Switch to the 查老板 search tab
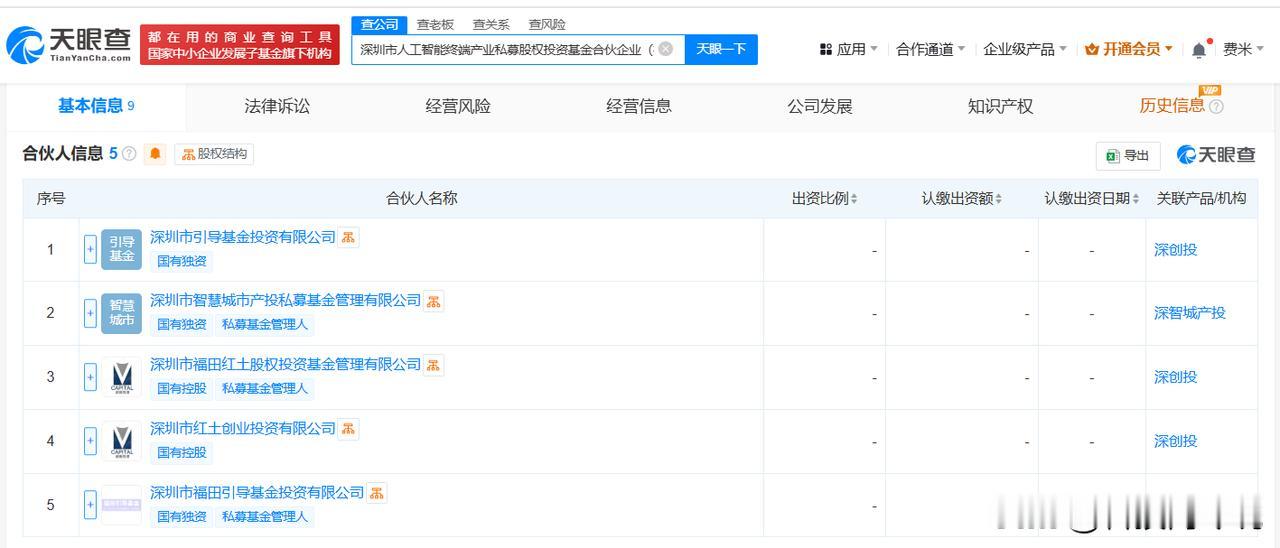This screenshot has width=1280, height=548. [x=435, y=25]
